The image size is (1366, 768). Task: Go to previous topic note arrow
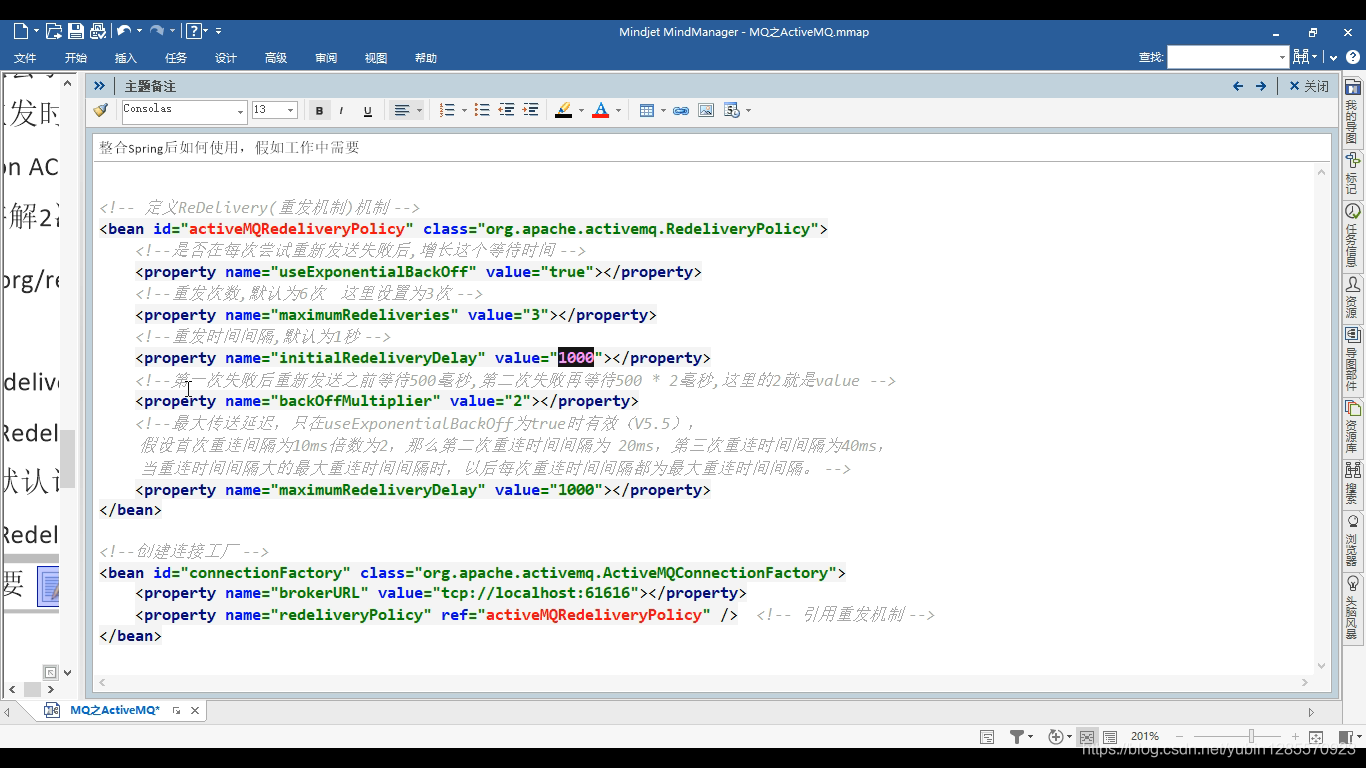click(1238, 86)
